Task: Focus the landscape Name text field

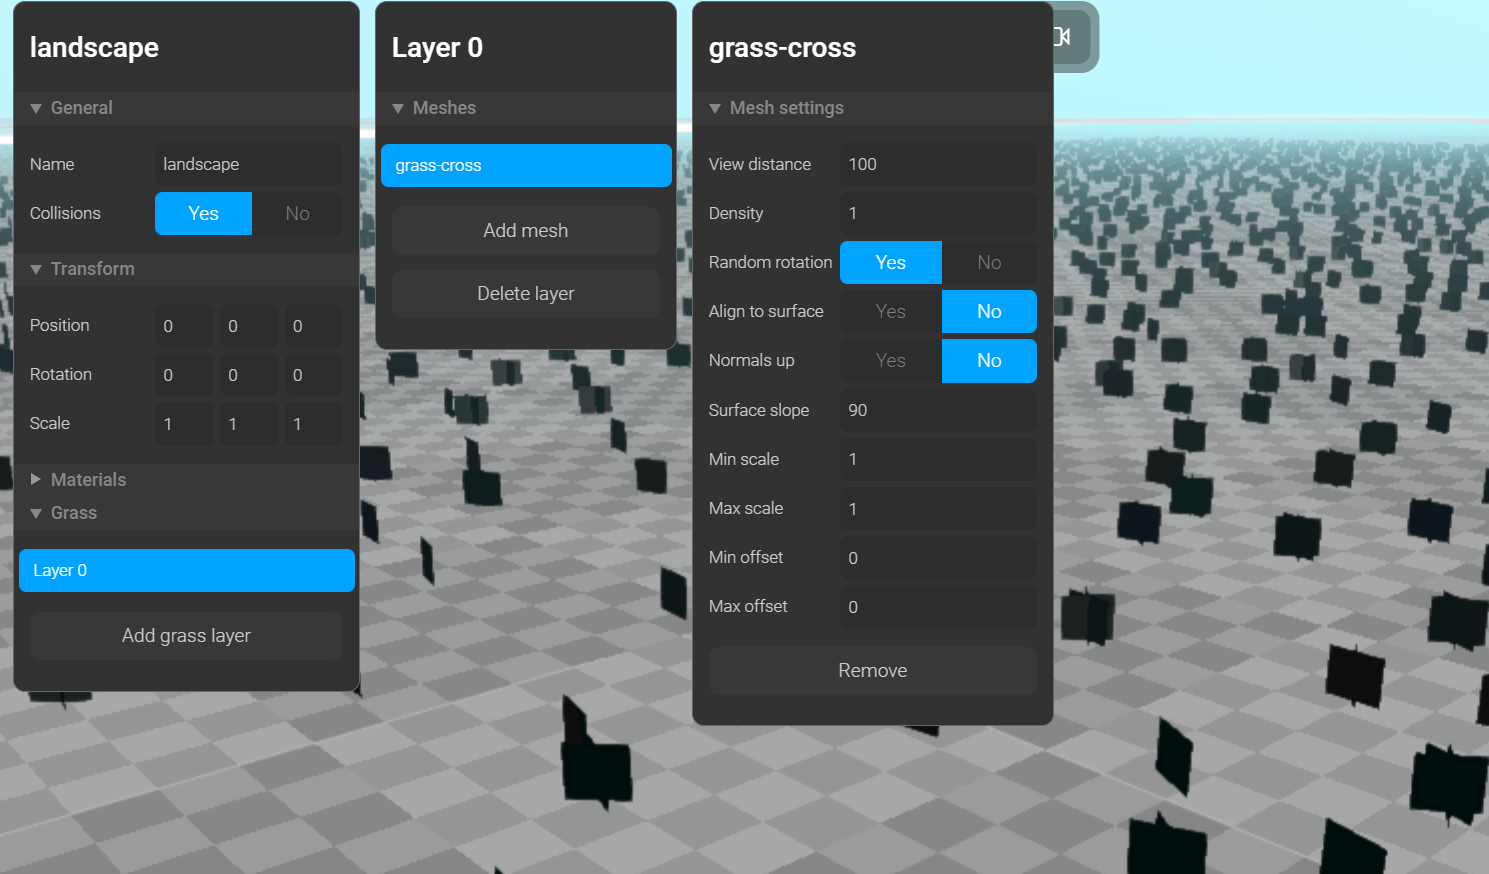Action: (x=248, y=164)
